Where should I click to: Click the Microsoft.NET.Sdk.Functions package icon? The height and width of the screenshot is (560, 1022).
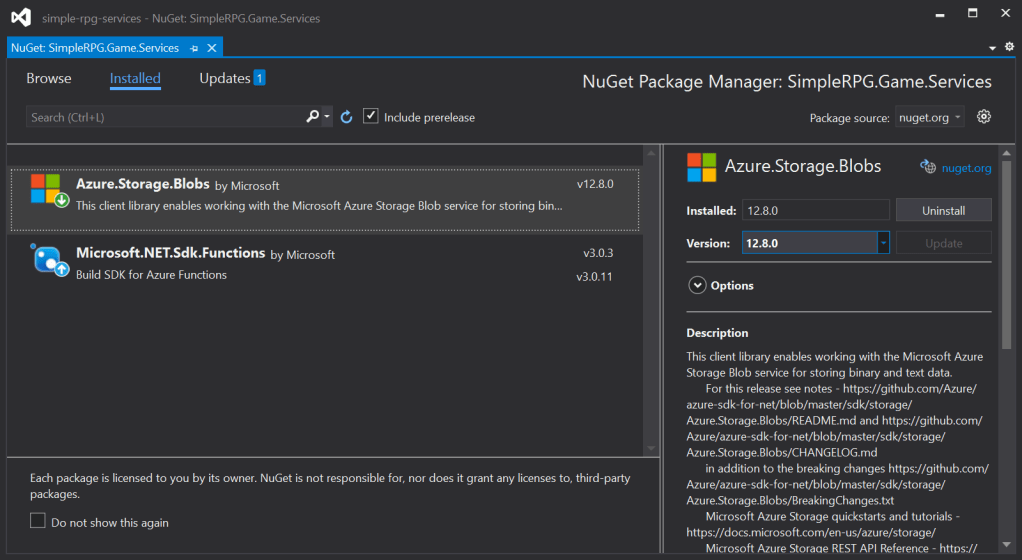[x=48, y=260]
